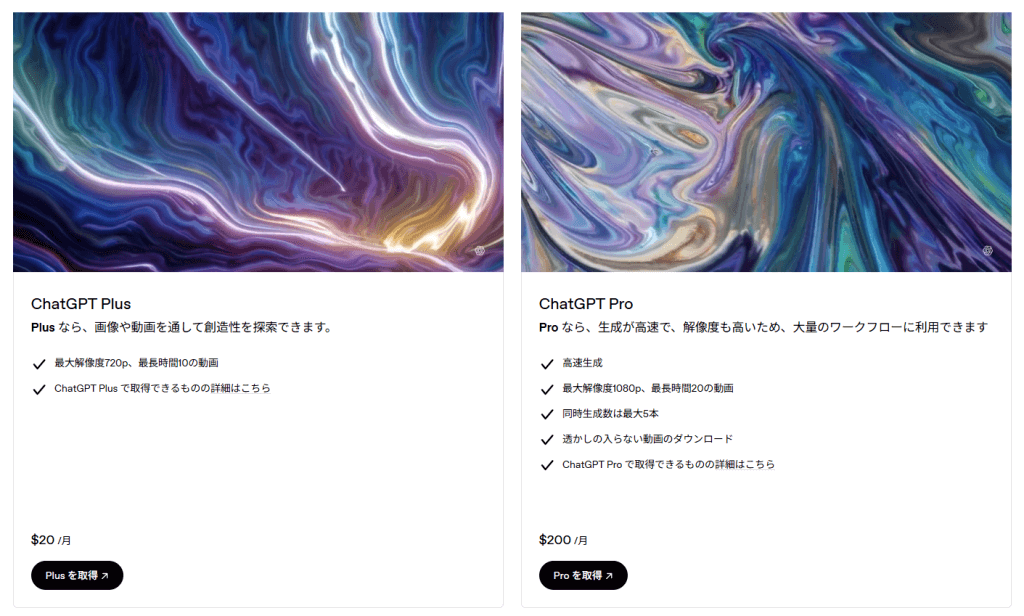Click OpenAI logo watermark on Pro image

click(987, 251)
